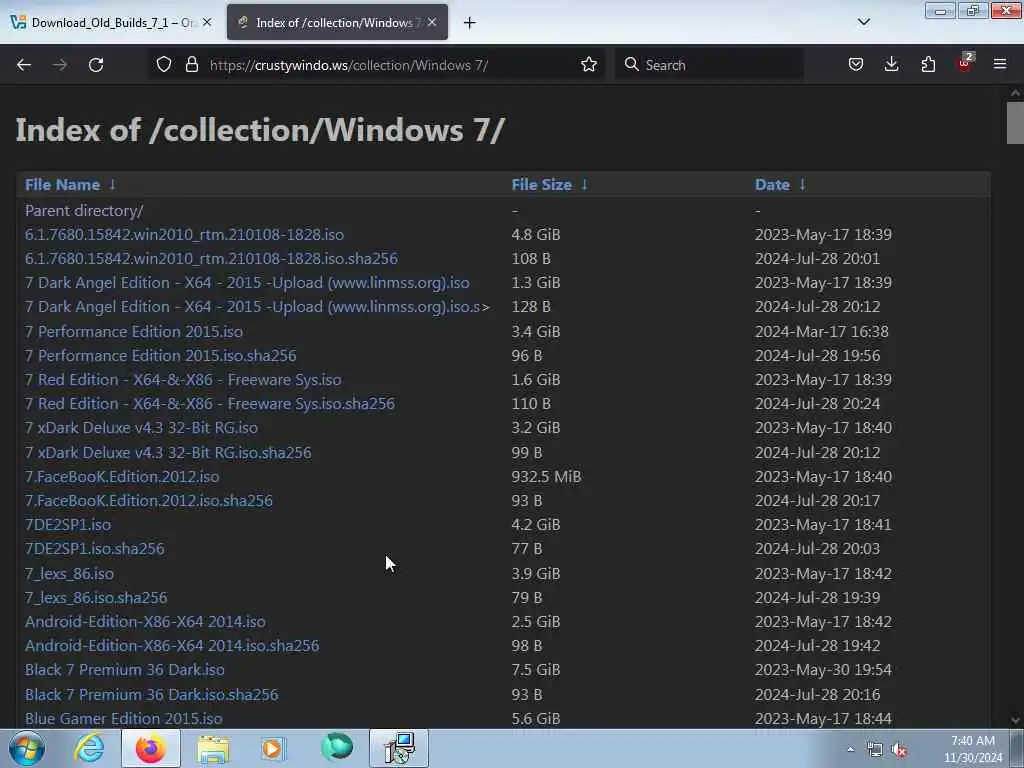Screen dimensions: 1024x768
Task: Click date 2024-Mar-17 16:38
Action: (822, 332)
